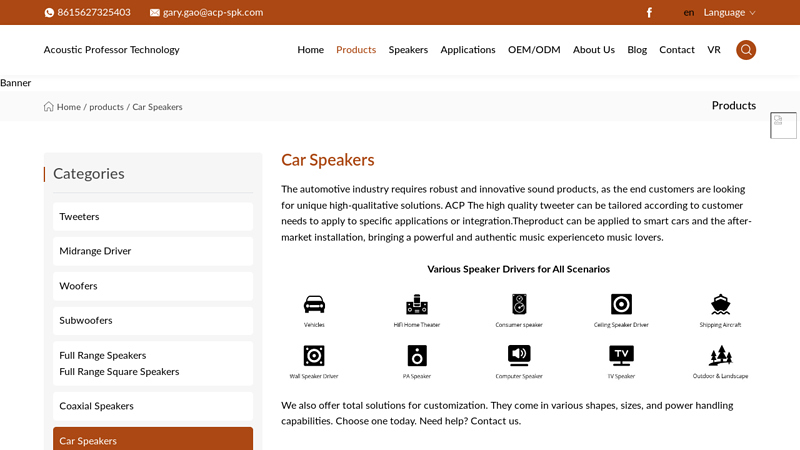Click the Consumer speaker icon
The width and height of the screenshot is (800, 450).
pos(519,304)
